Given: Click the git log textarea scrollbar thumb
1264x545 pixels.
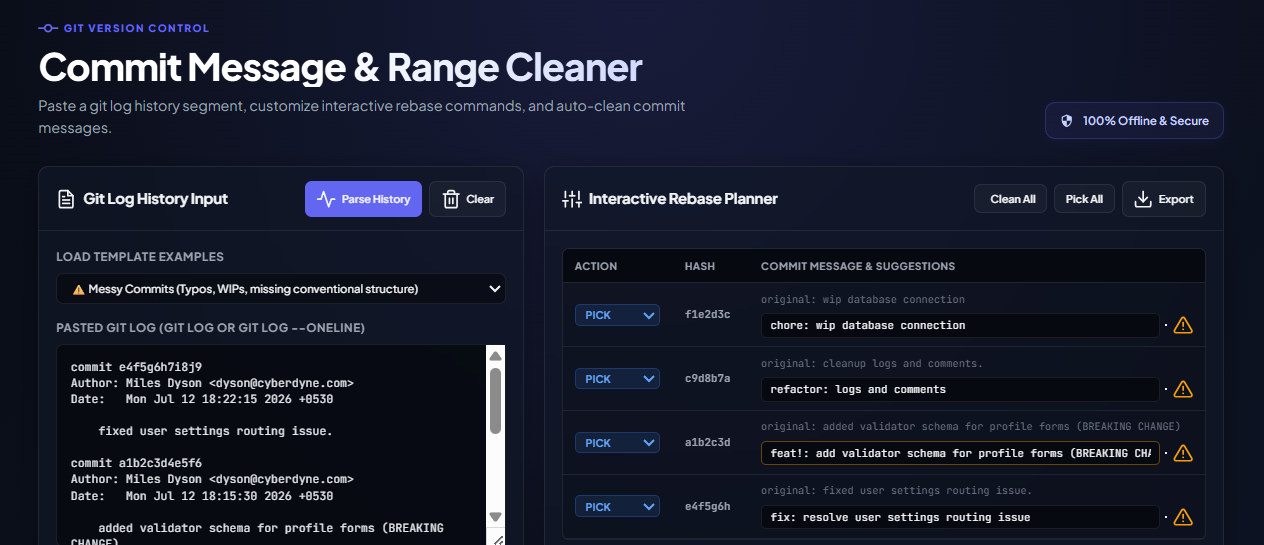Looking at the screenshot, I should point(495,401).
